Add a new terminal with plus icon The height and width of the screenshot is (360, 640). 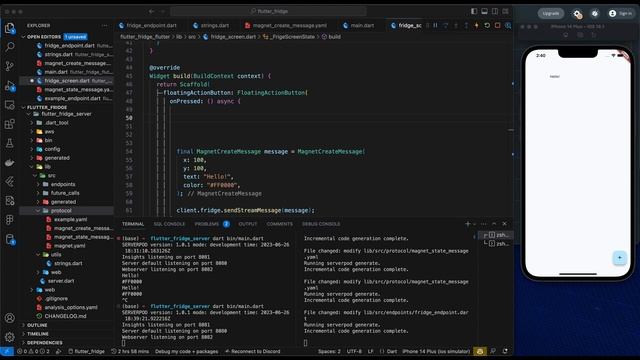tap(468, 224)
